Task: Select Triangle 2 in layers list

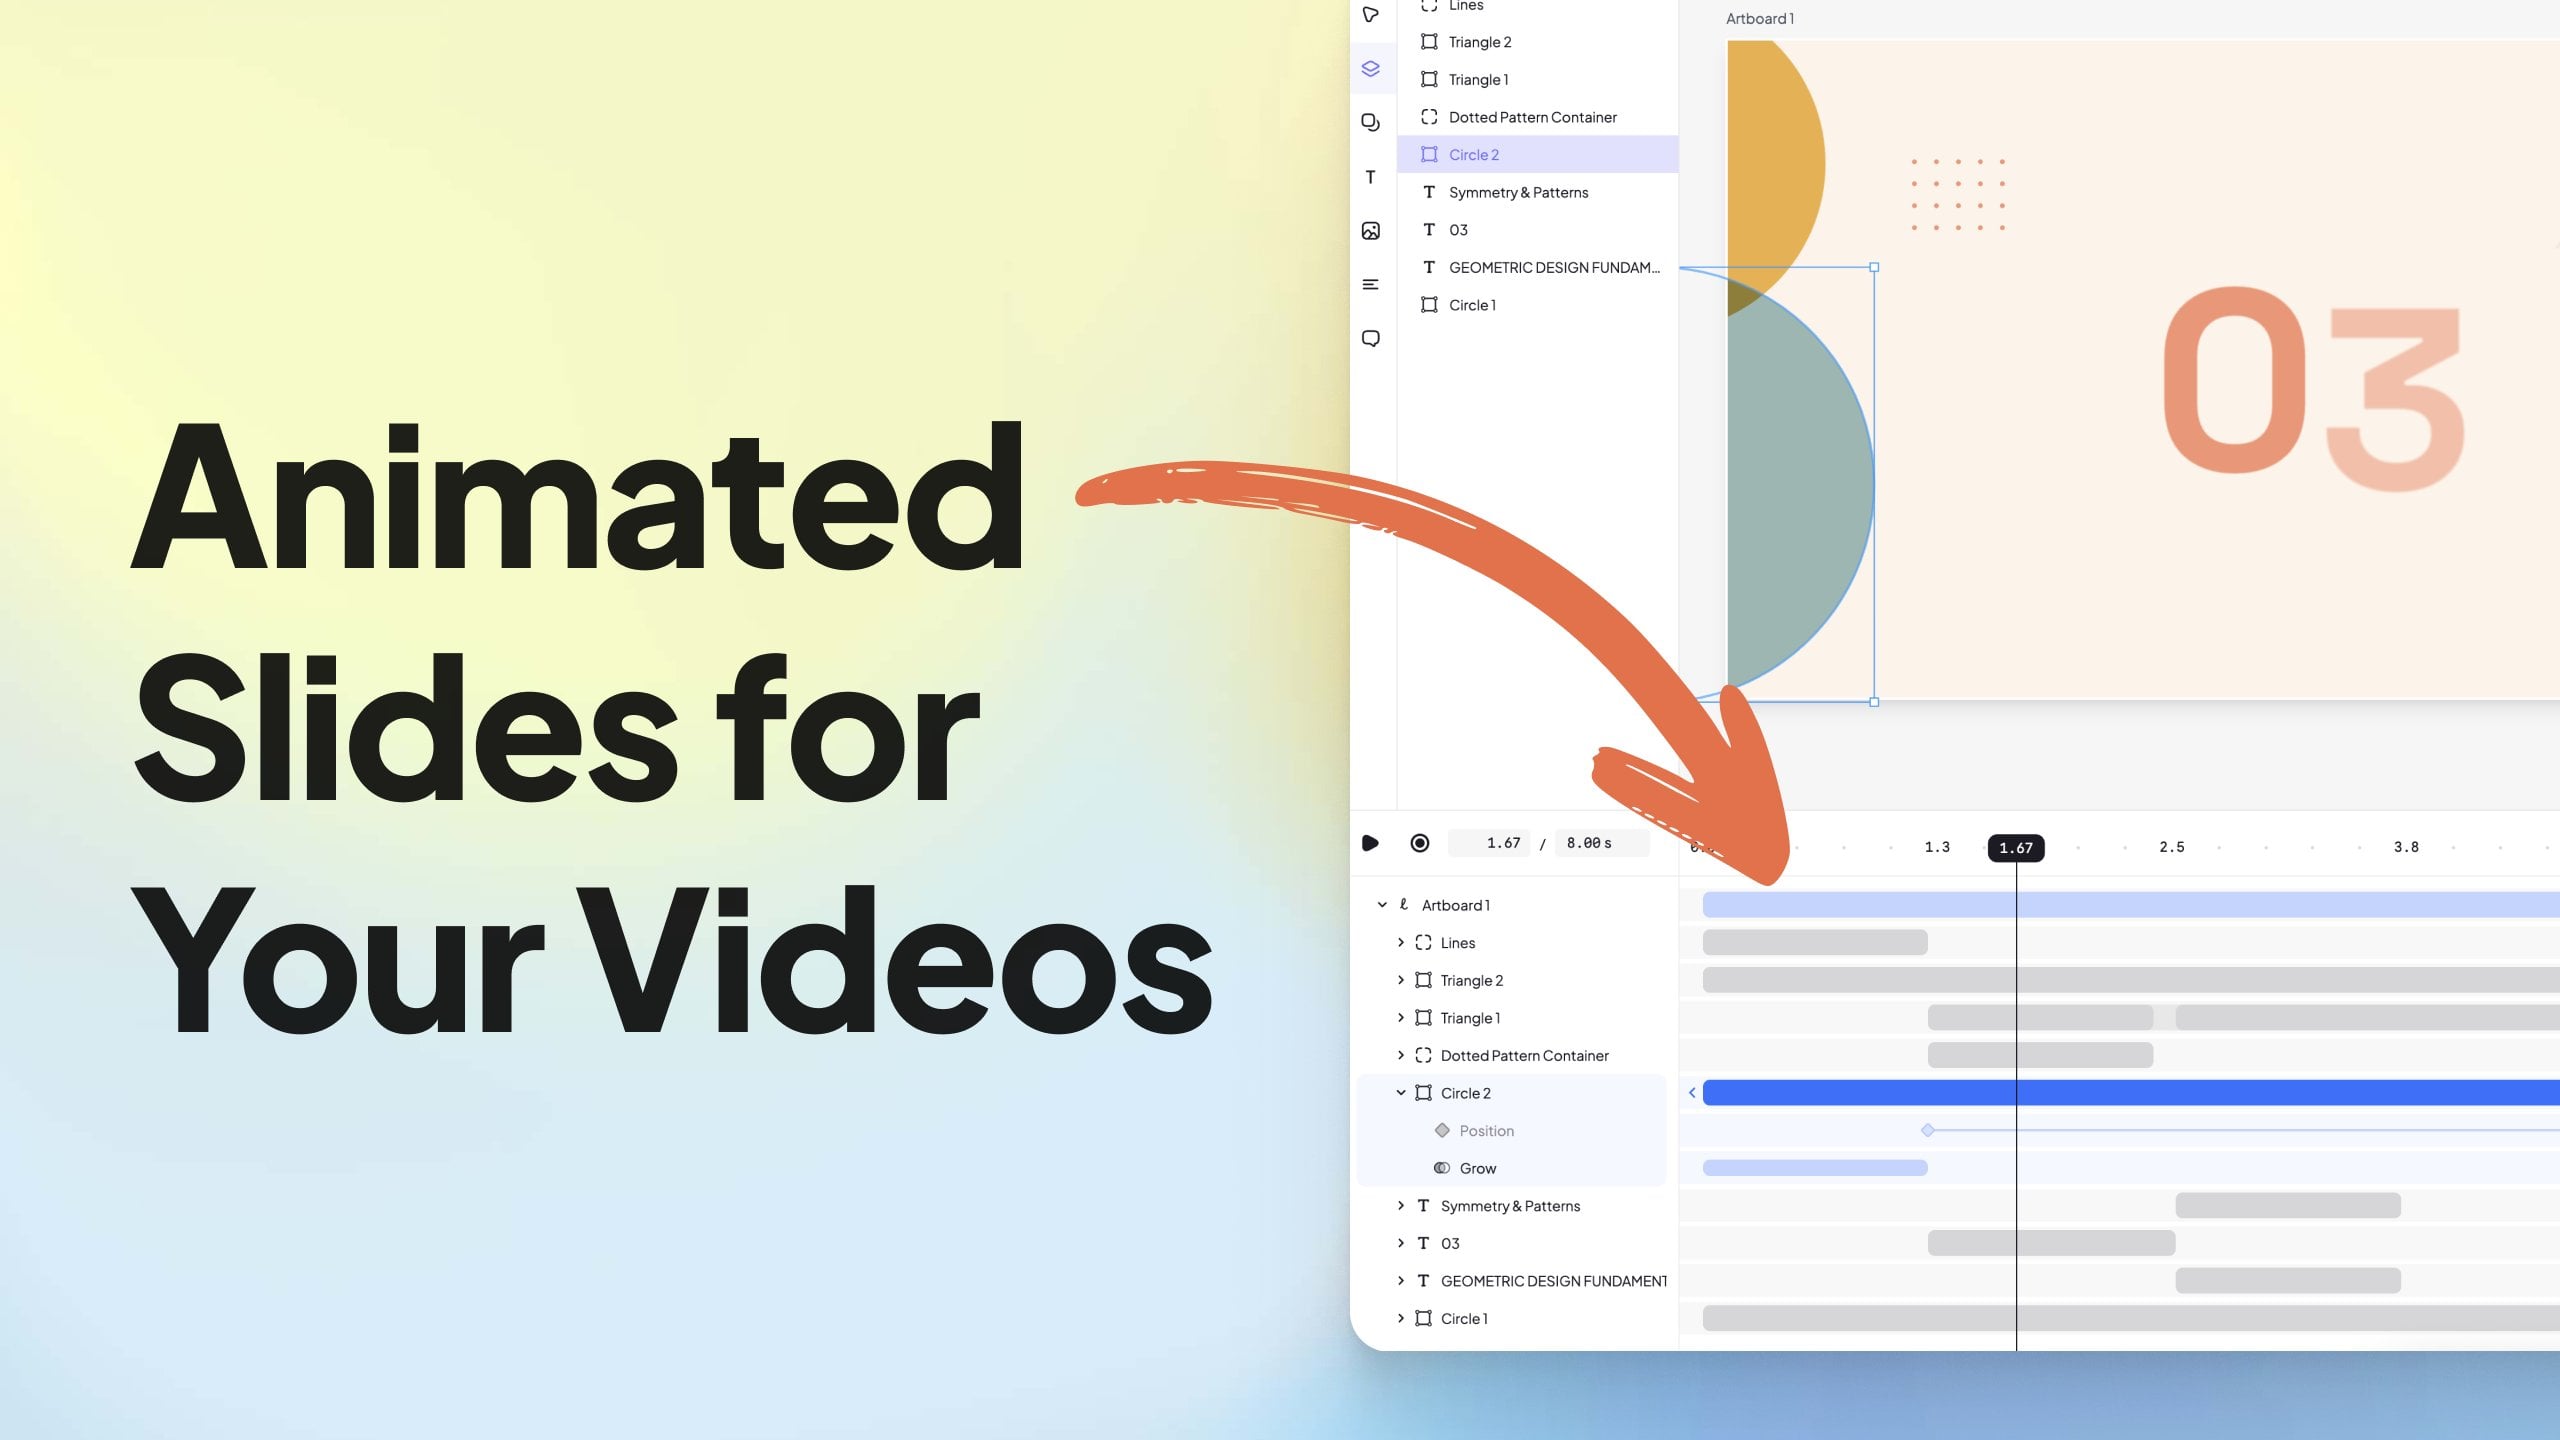Action: point(1538,42)
